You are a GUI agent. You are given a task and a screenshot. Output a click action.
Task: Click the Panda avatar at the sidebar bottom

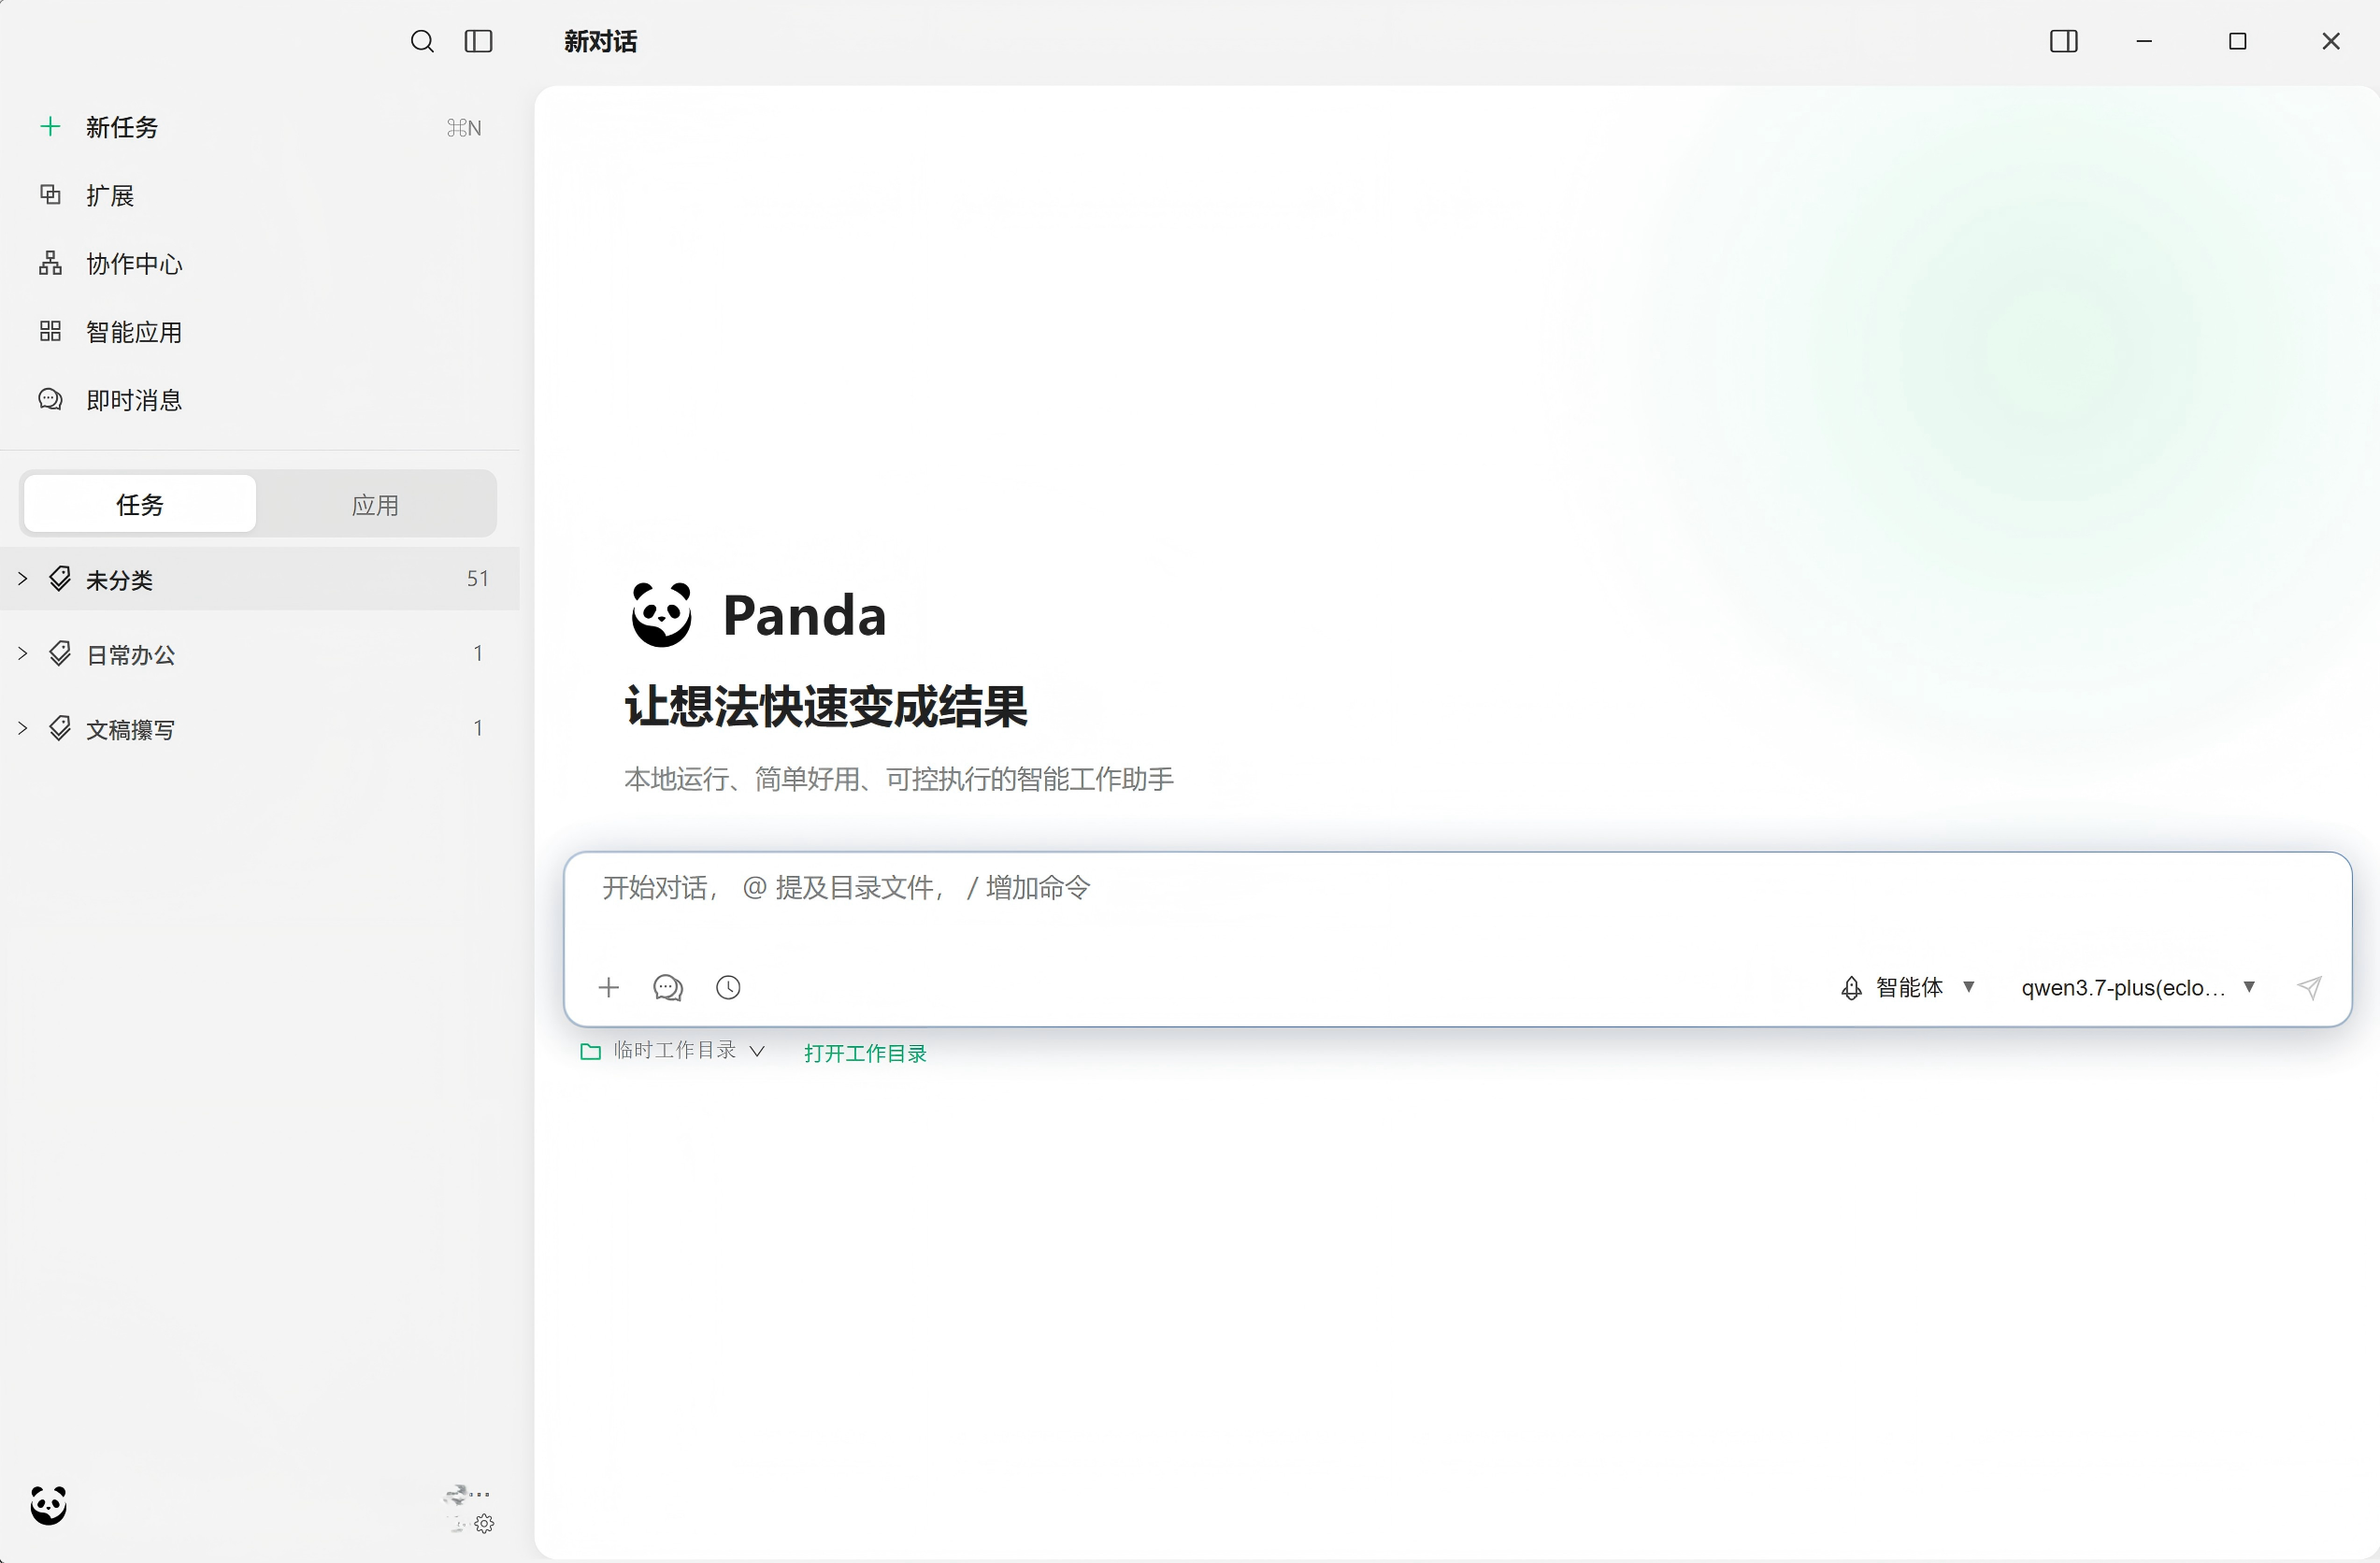click(x=48, y=1505)
